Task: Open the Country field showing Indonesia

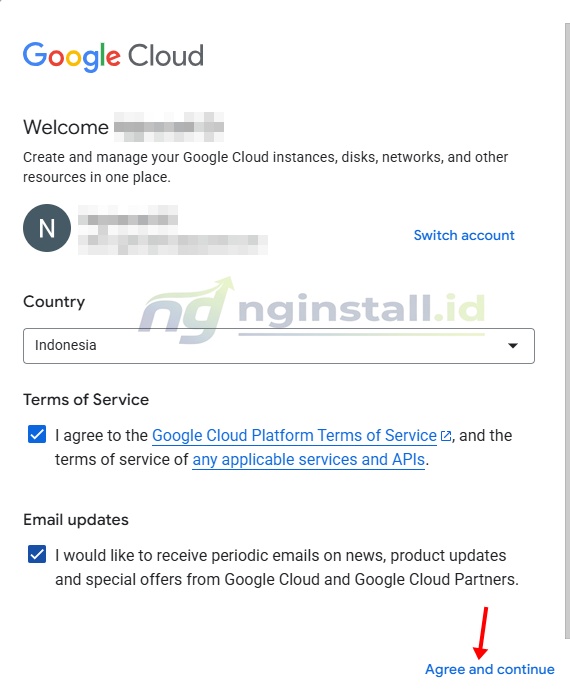Action: [279, 346]
